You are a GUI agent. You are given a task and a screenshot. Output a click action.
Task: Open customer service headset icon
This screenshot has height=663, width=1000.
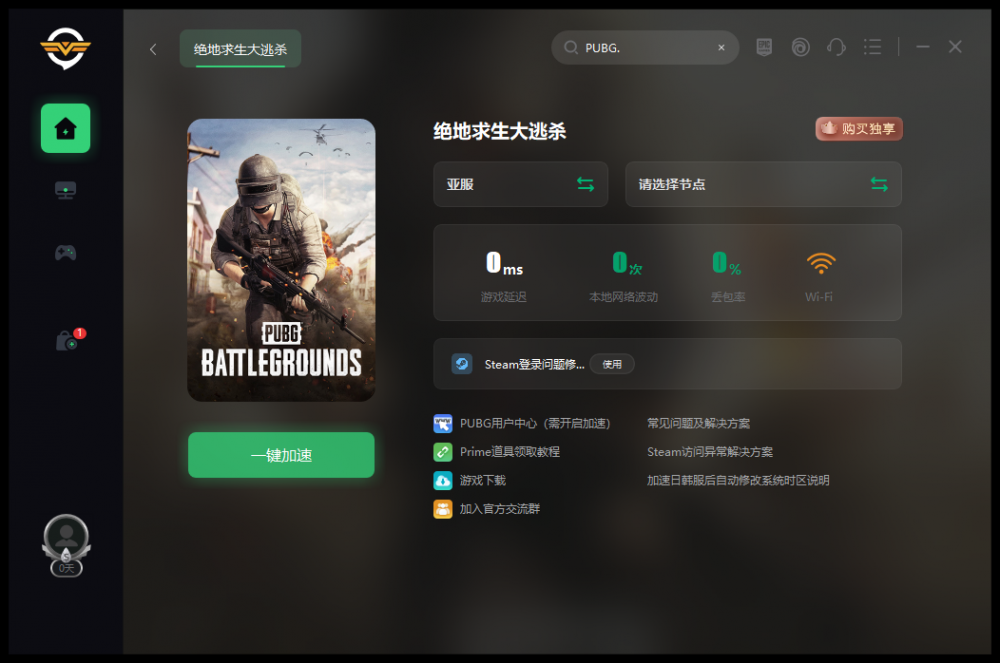(x=836, y=47)
